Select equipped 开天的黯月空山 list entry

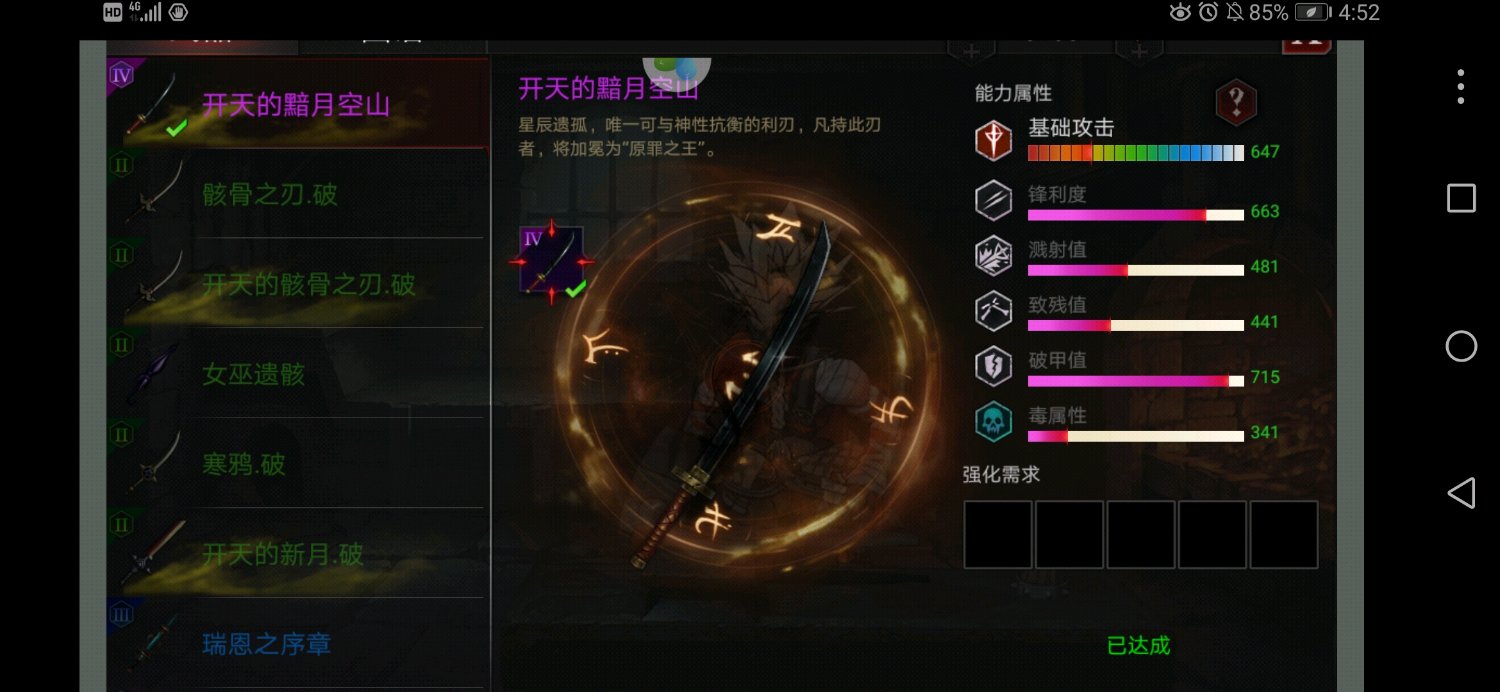[x=298, y=103]
